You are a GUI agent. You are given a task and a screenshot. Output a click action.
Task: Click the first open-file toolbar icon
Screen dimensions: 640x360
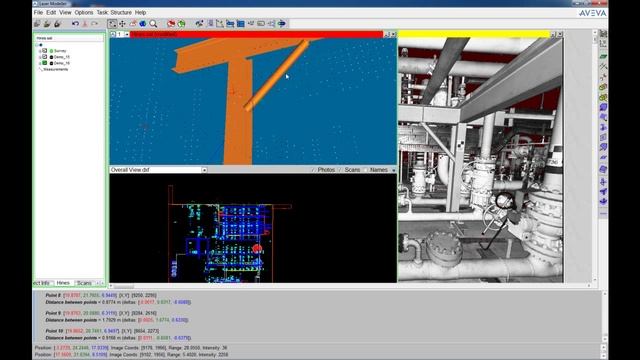coord(38,24)
